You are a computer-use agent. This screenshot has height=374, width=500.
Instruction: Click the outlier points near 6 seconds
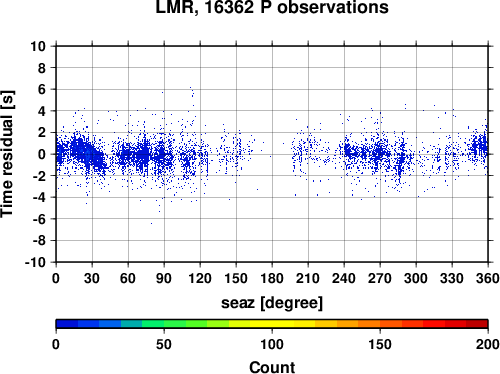pyautogui.click(x=192, y=92)
